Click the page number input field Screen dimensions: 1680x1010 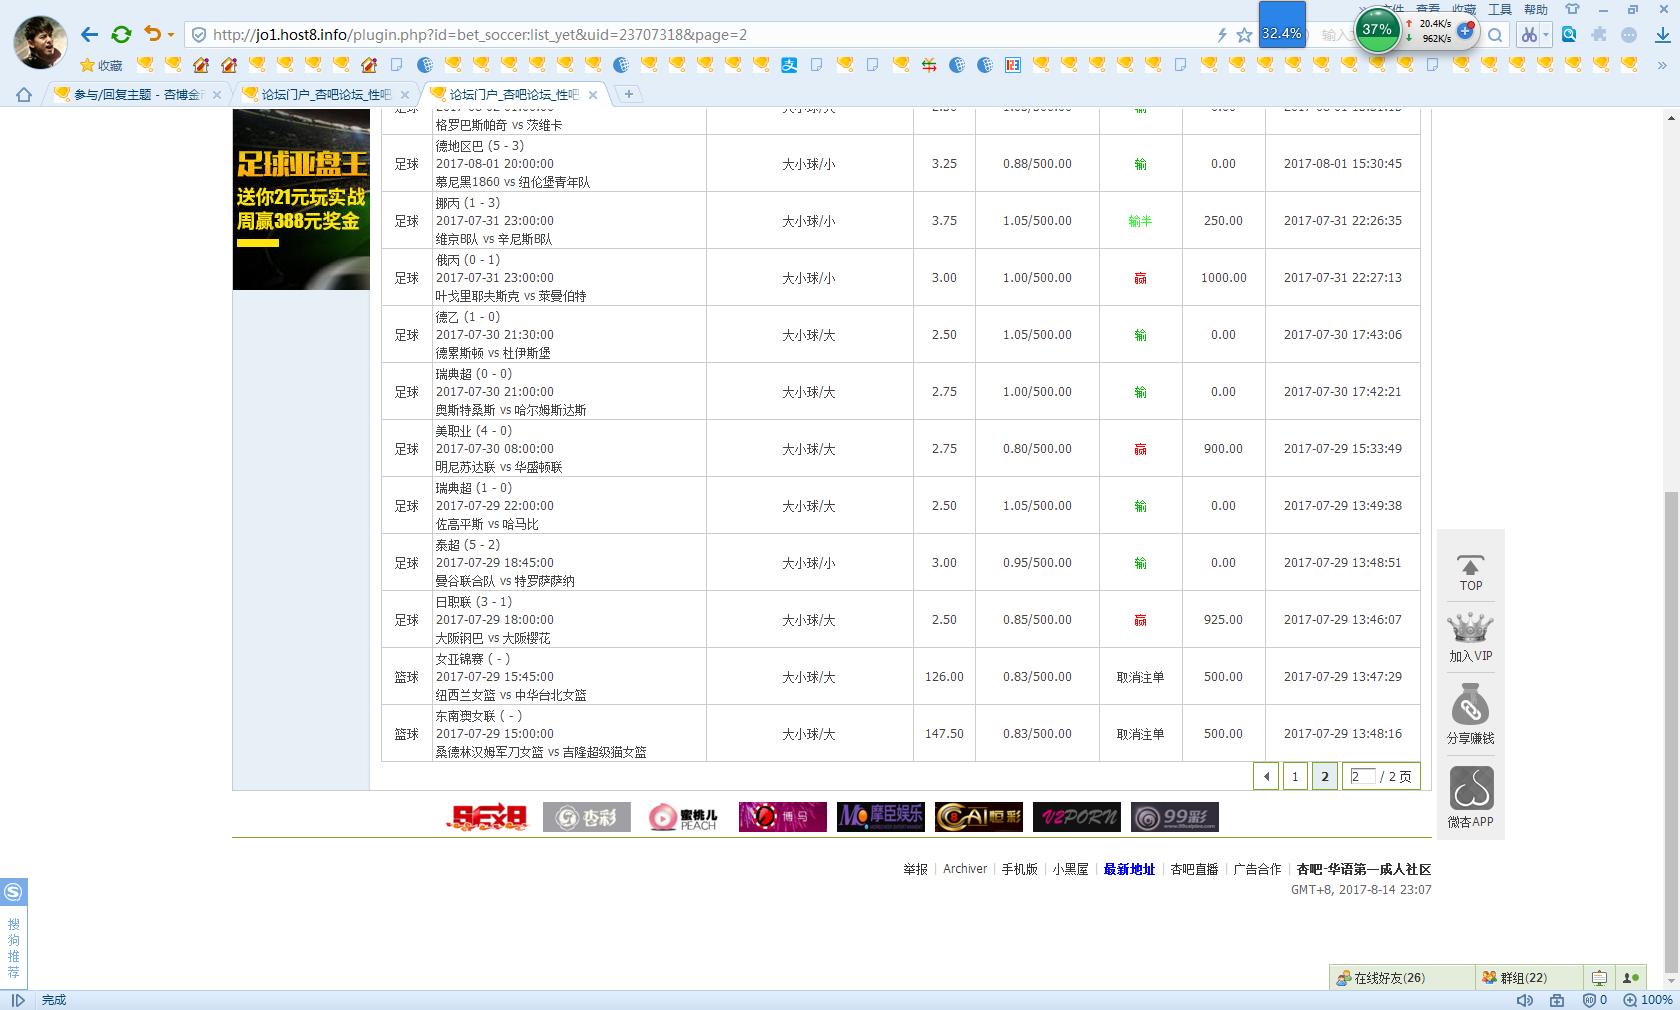point(1362,776)
